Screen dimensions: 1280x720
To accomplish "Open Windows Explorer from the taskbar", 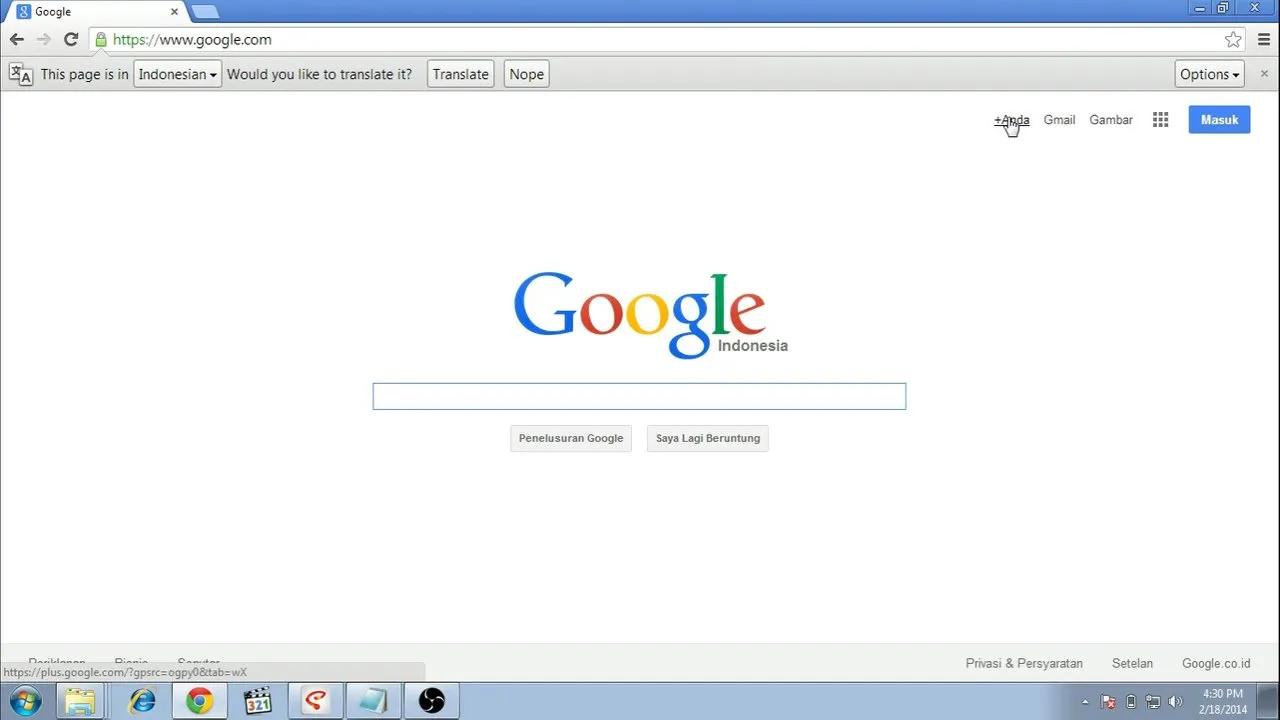I will click(x=80, y=701).
